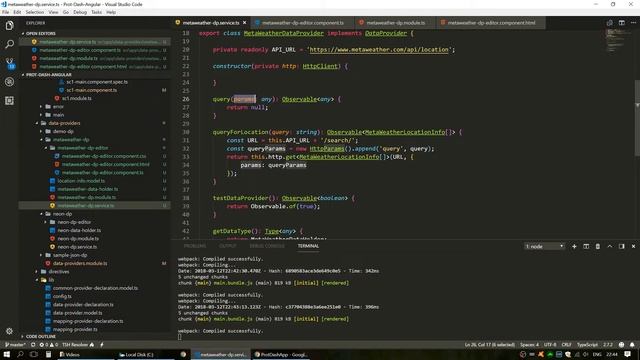Kill the terminal with the trash icon

click(598, 246)
